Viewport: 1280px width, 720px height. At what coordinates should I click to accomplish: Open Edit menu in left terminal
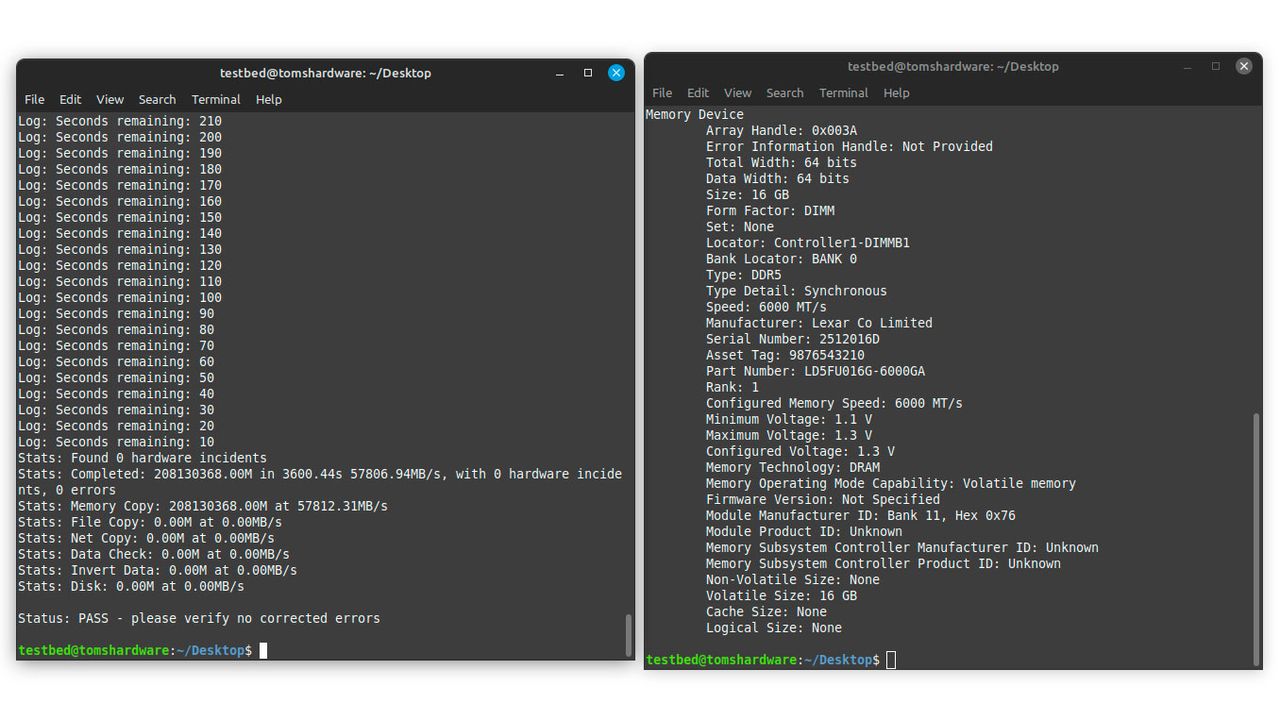coord(70,99)
